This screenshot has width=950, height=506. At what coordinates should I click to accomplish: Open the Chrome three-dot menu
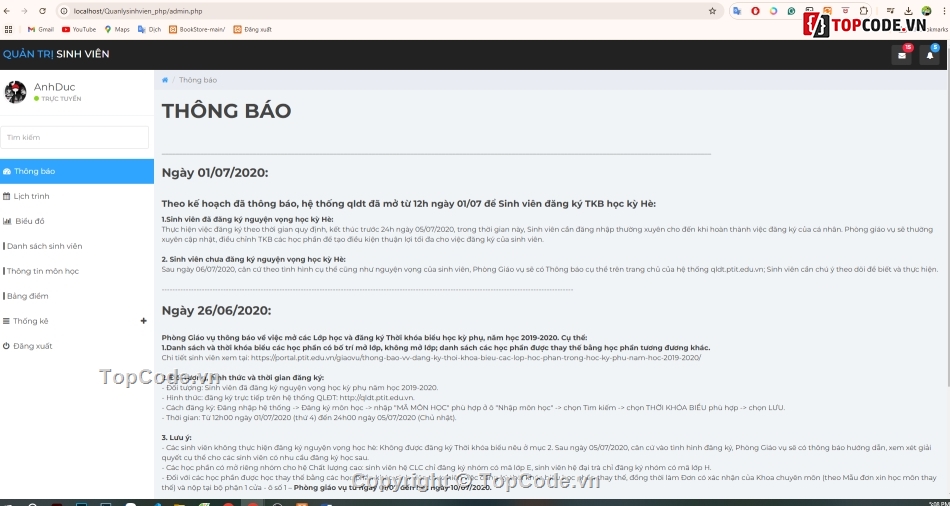pyautogui.click(x=944, y=11)
